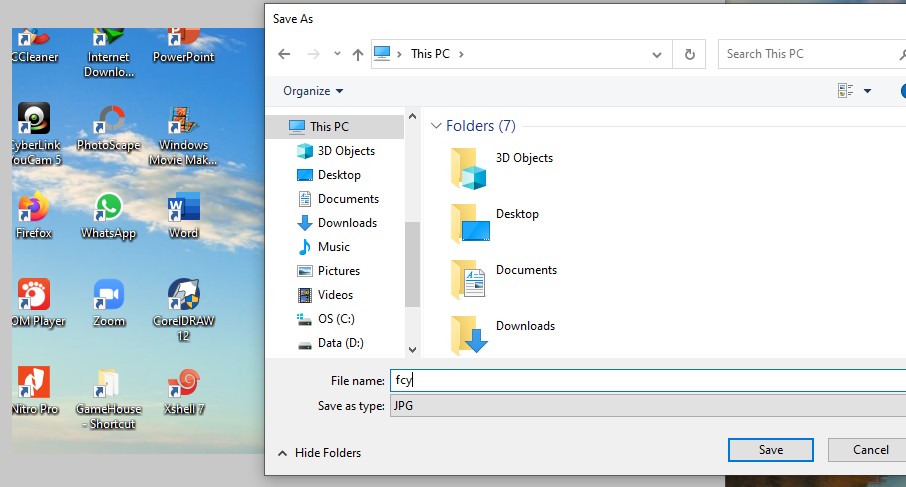
Task: Select Downloads in the navigation pane
Action: point(347,223)
